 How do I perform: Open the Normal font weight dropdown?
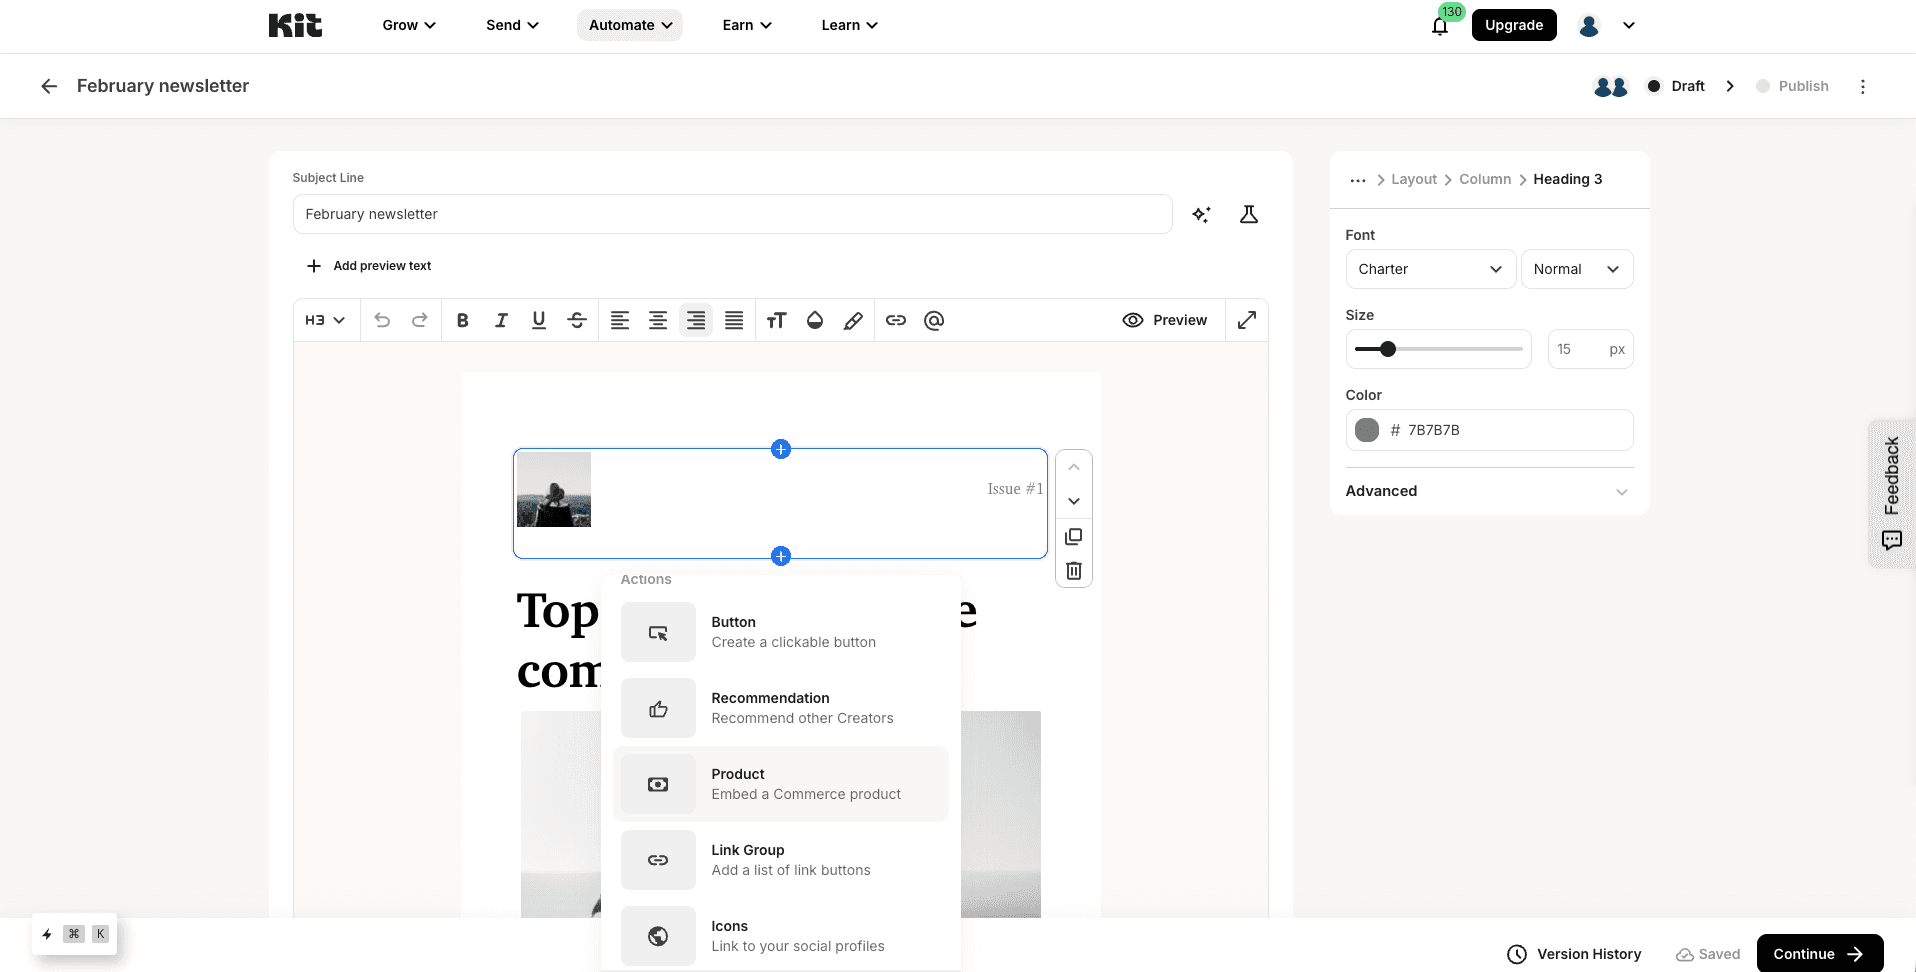[x=1577, y=269]
